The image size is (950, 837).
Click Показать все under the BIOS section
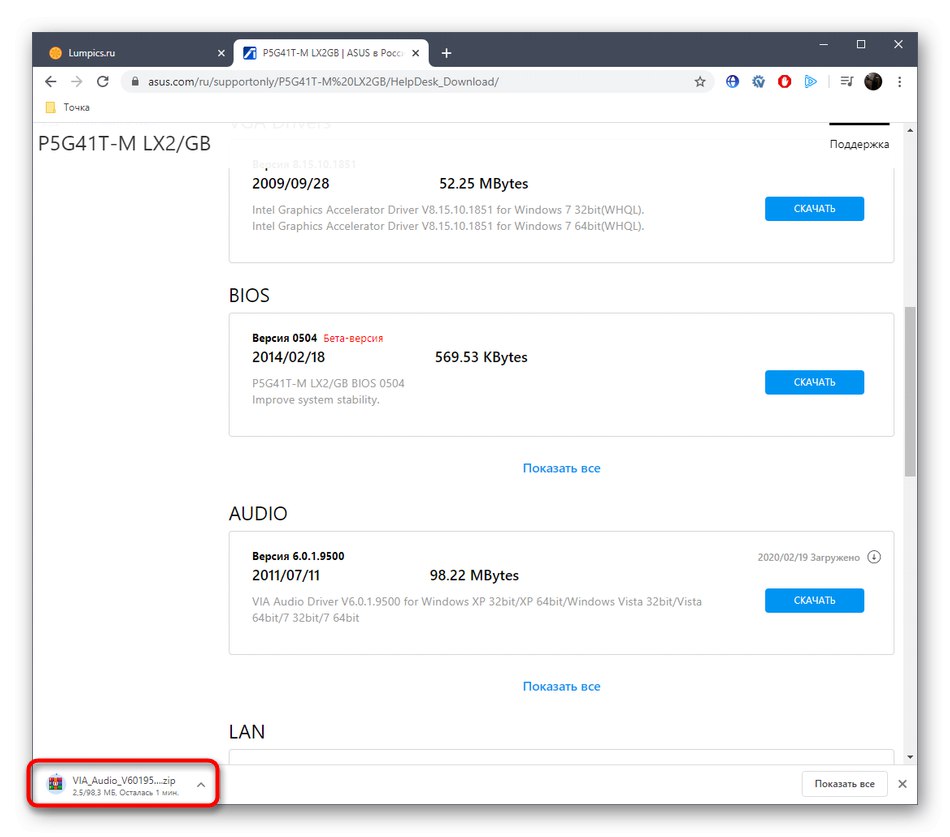[x=561, y=467]
